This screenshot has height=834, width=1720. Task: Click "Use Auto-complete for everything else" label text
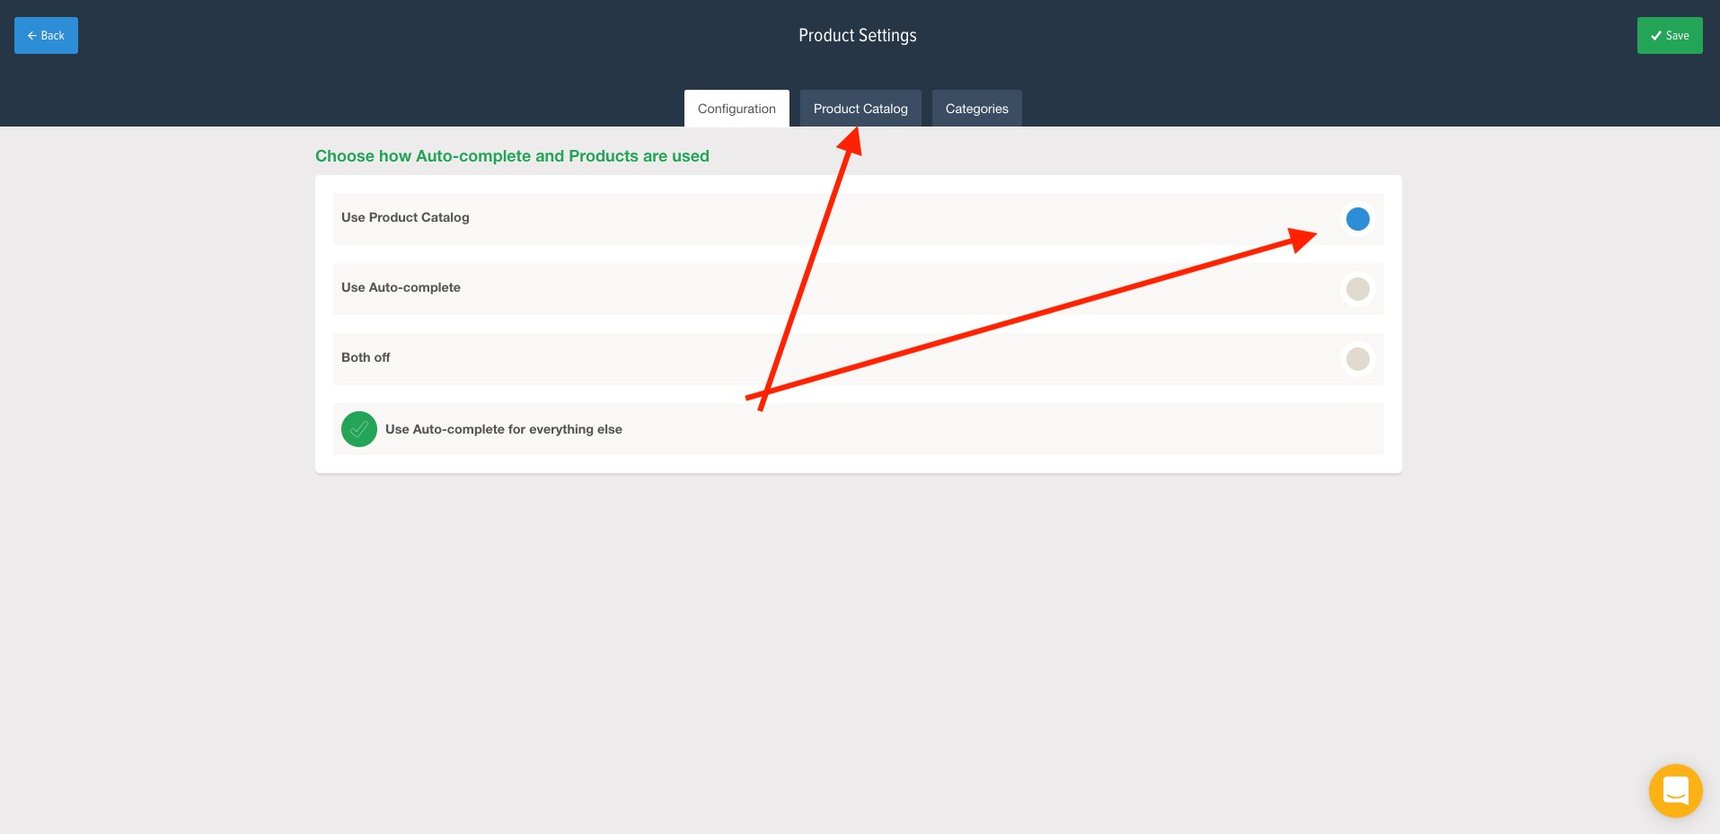[503, 430]
